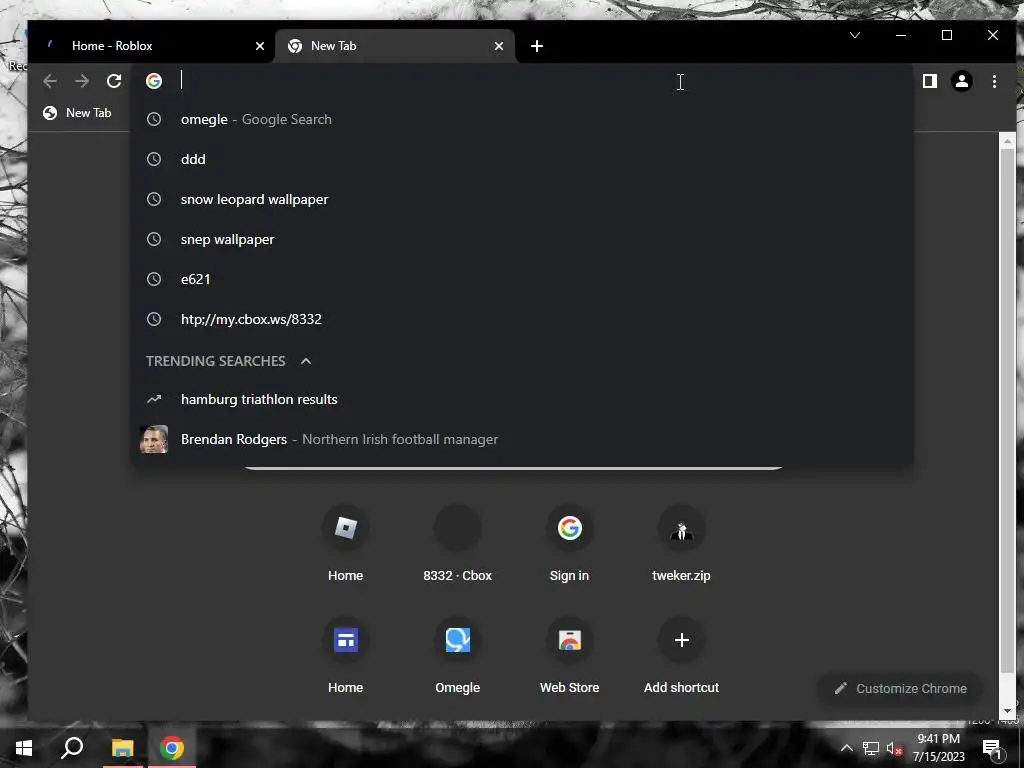The image size is (1024, 768).
Task: Open the tab search dropdown arrow
Action: tap(855, 35)
